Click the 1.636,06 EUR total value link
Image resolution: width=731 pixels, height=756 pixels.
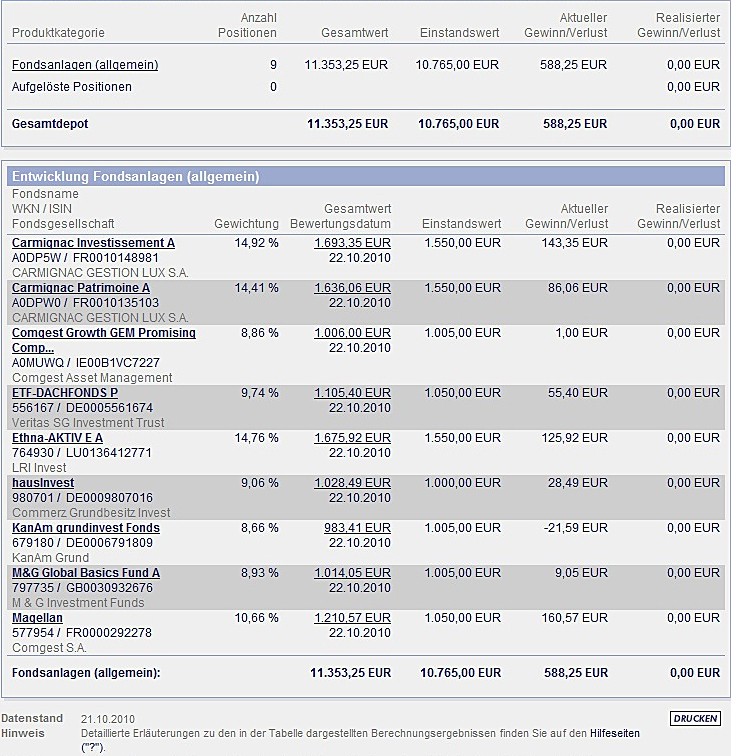tap(352, 288)
